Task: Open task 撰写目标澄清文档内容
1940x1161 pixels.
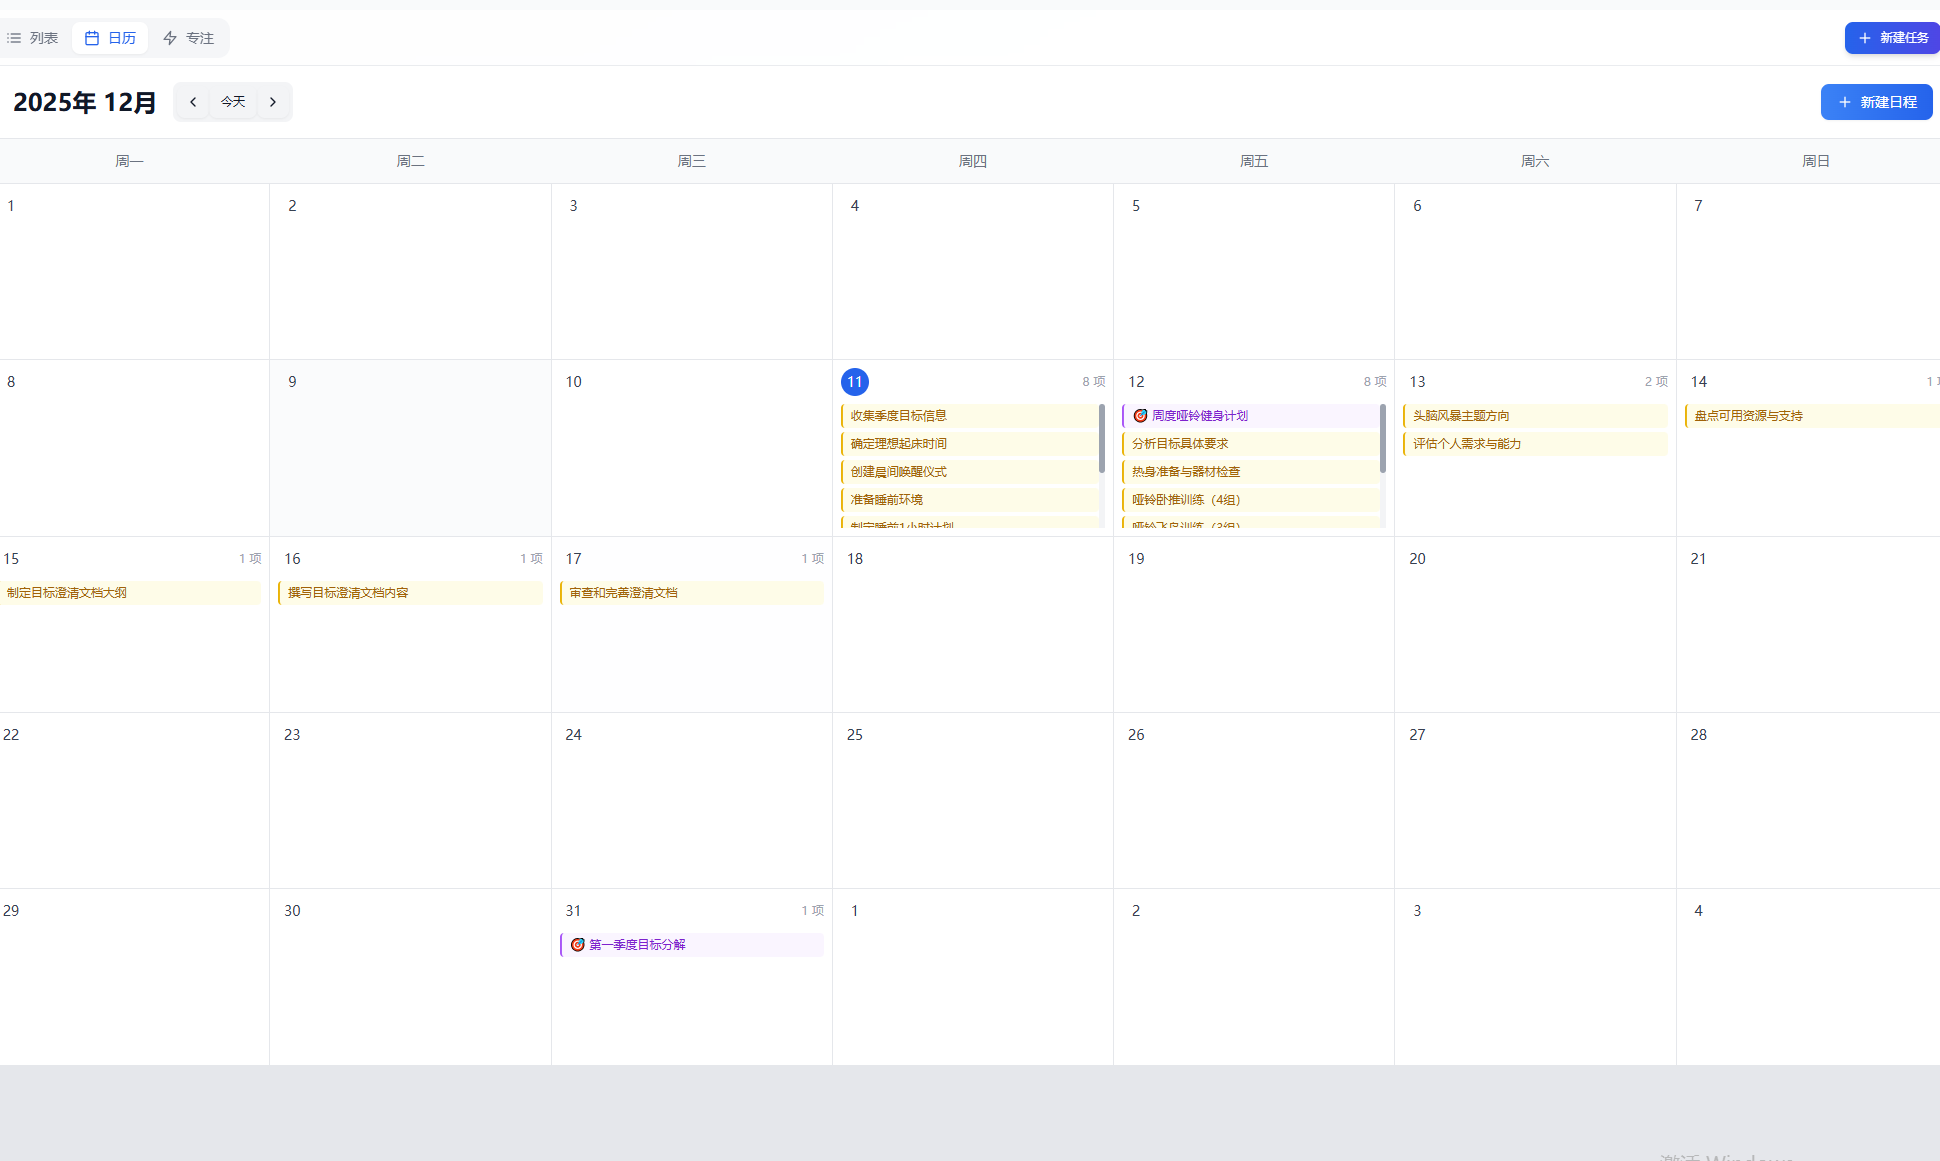Action: coord(348,593)
